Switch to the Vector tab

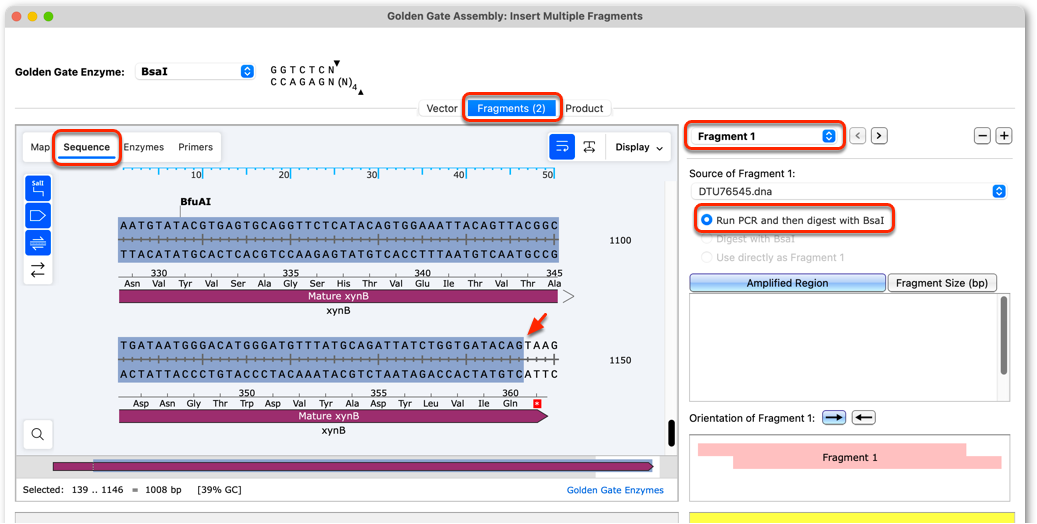442,108
